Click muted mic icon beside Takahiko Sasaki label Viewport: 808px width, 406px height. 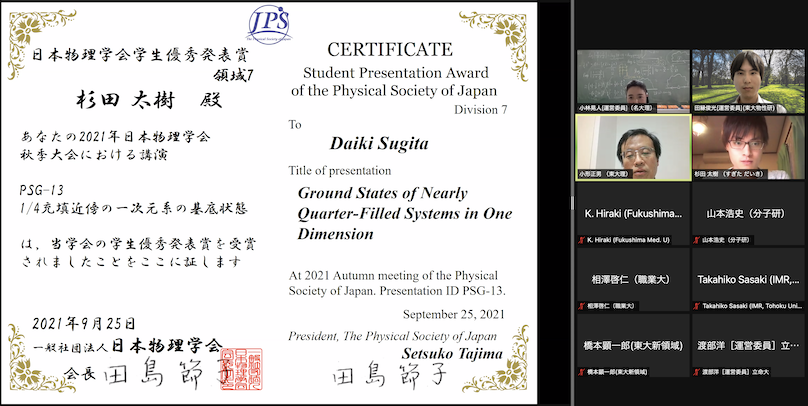click(x=697, y=306)
